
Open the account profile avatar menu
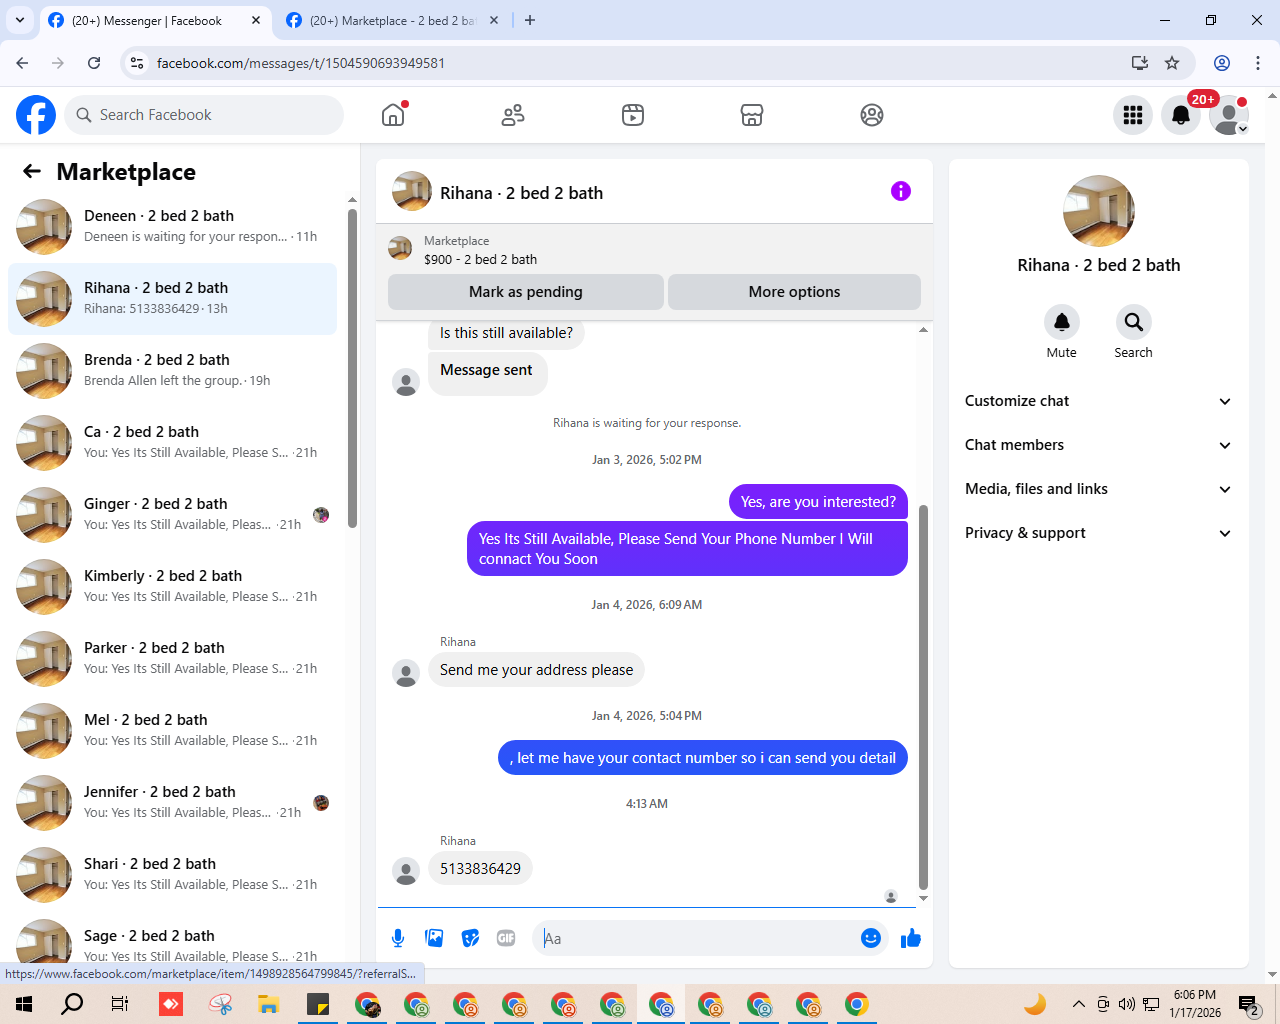coord(1229,115)
